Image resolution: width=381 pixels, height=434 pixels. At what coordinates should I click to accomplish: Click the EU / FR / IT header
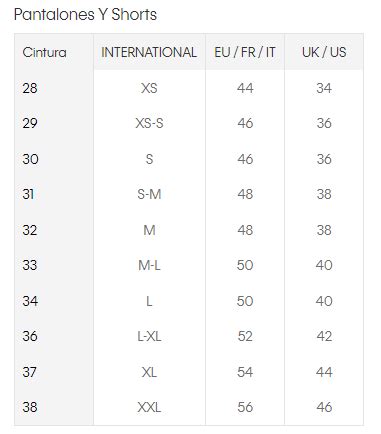(x=245, y=52)
